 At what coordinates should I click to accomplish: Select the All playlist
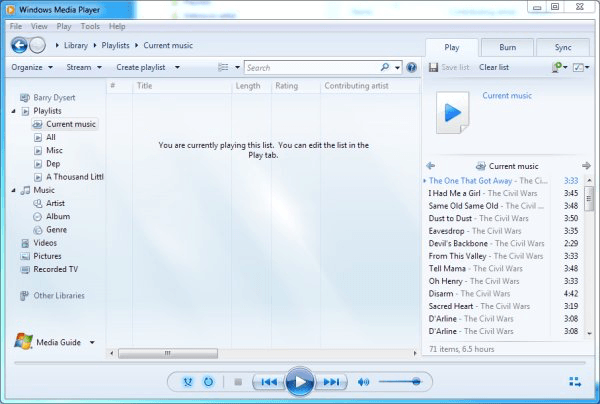coord(51,137)
